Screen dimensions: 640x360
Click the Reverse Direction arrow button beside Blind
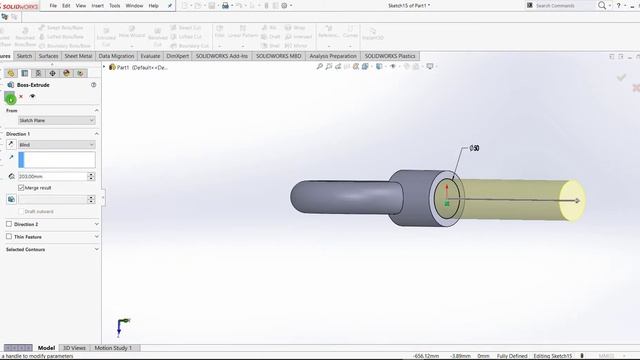pos(11,144)
